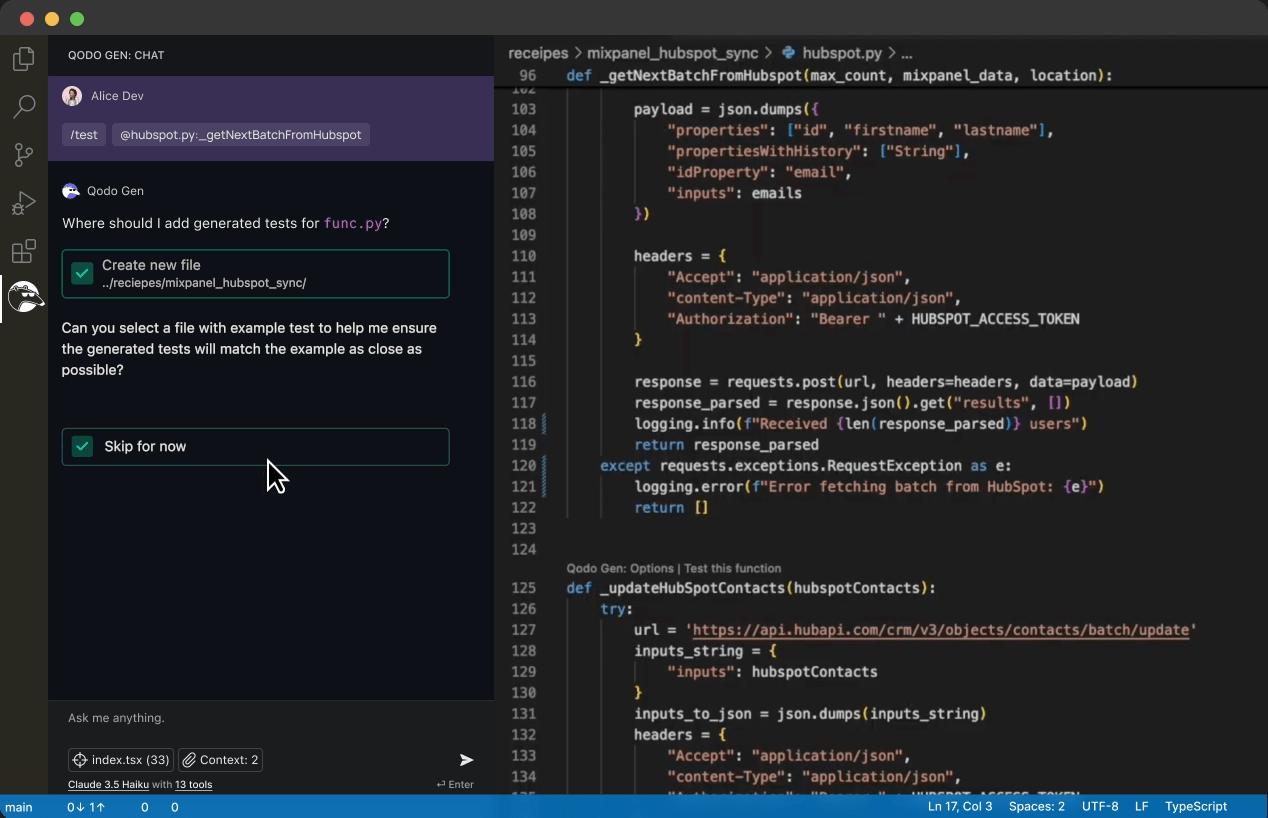The height and width of the screenshot is (818, 1268).
Task: Click the index.tsx (33) focus chip
Action: tap(121, 760)
